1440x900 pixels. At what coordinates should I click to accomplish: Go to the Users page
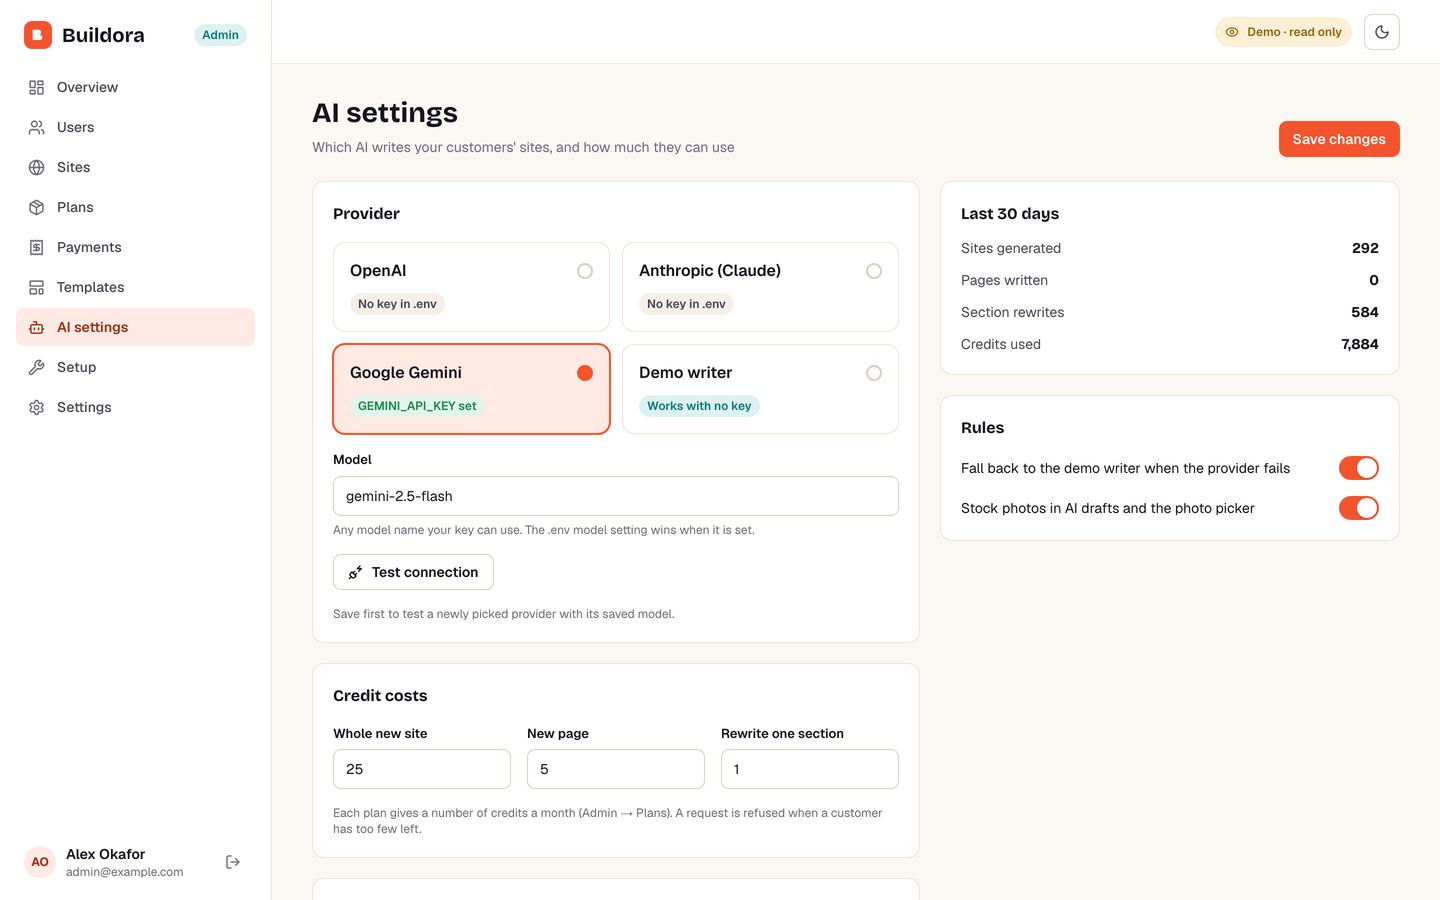(136, 127)
